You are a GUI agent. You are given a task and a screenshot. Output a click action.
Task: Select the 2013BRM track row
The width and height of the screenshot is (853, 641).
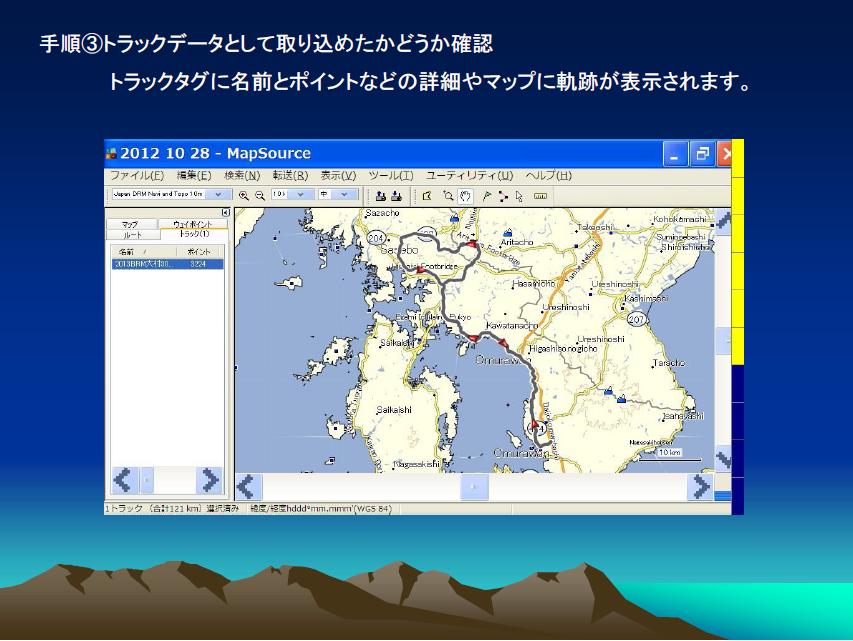168,264
